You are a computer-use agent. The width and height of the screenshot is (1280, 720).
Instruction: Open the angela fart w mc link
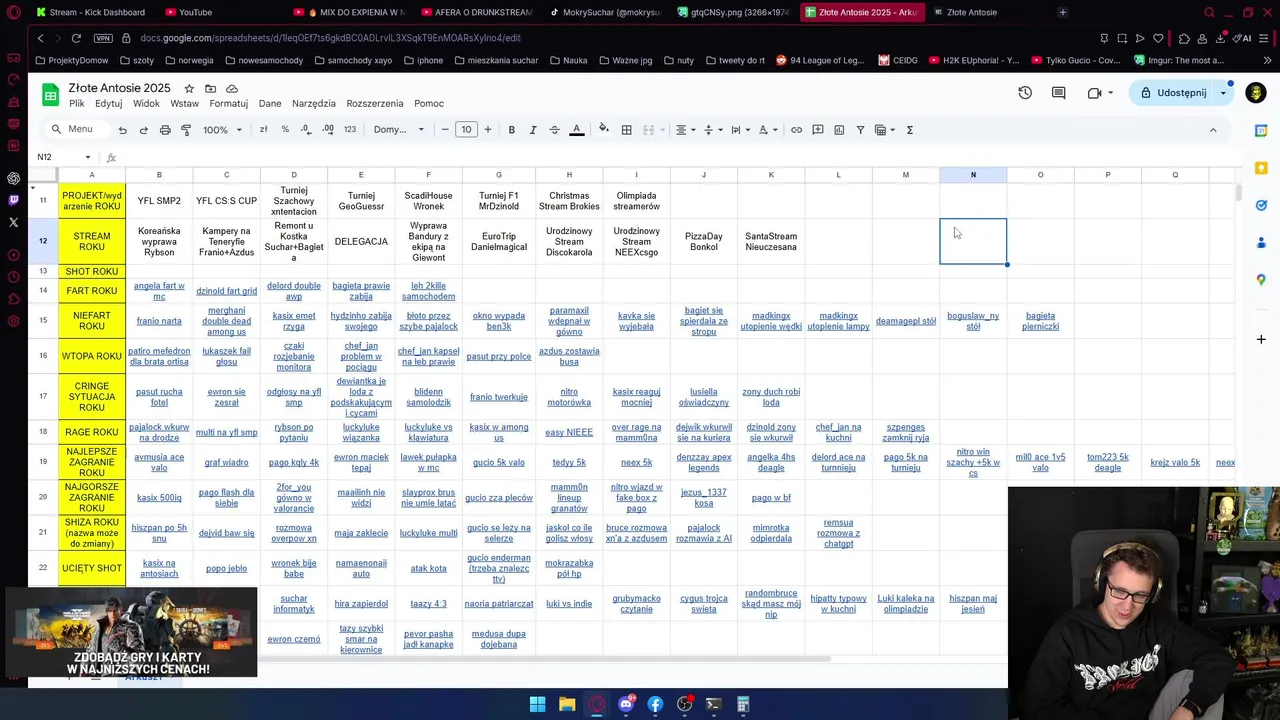[159, 291]
